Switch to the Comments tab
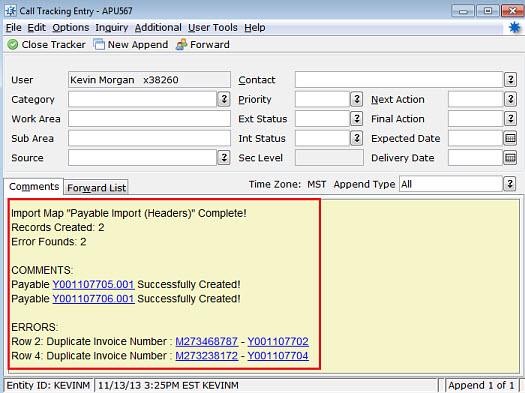The width and height of the screenshot is (525, 393). tap(34, 186)
